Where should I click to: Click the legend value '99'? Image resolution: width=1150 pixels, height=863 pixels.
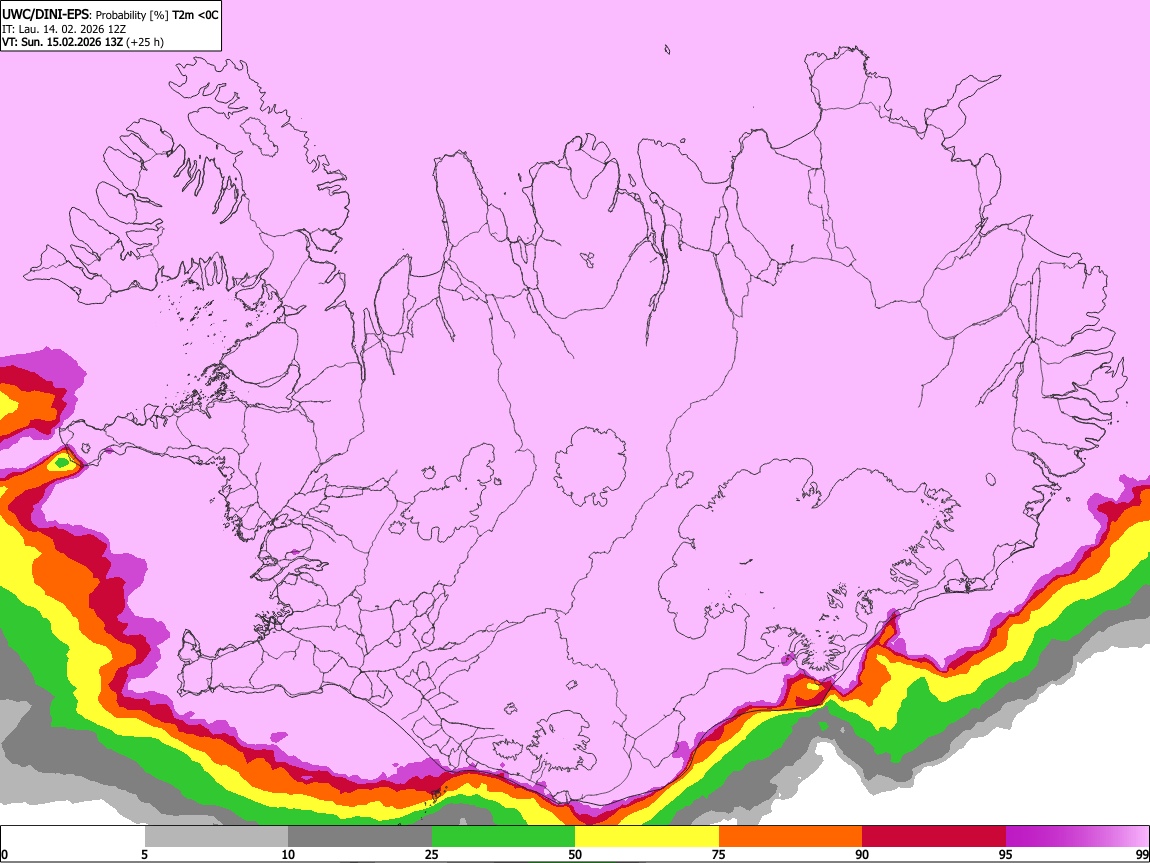(x=1141, y=854)
